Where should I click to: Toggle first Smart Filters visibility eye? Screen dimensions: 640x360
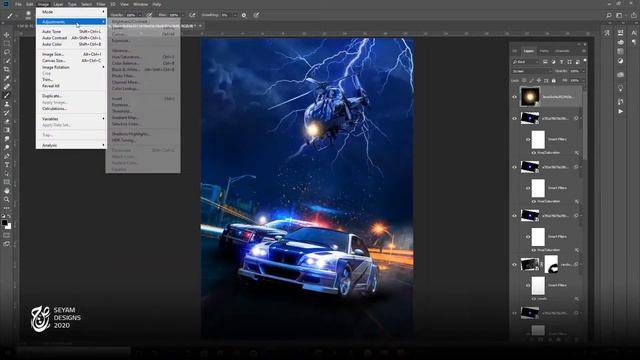pos(527,140)
